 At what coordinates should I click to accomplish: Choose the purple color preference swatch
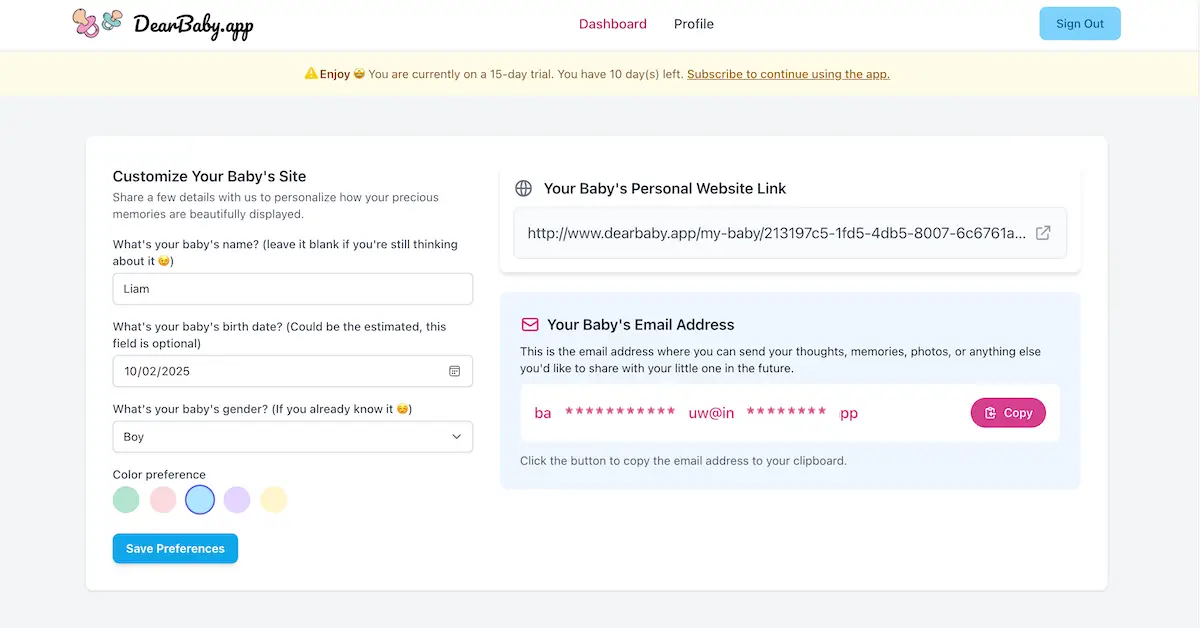(237, 500)
